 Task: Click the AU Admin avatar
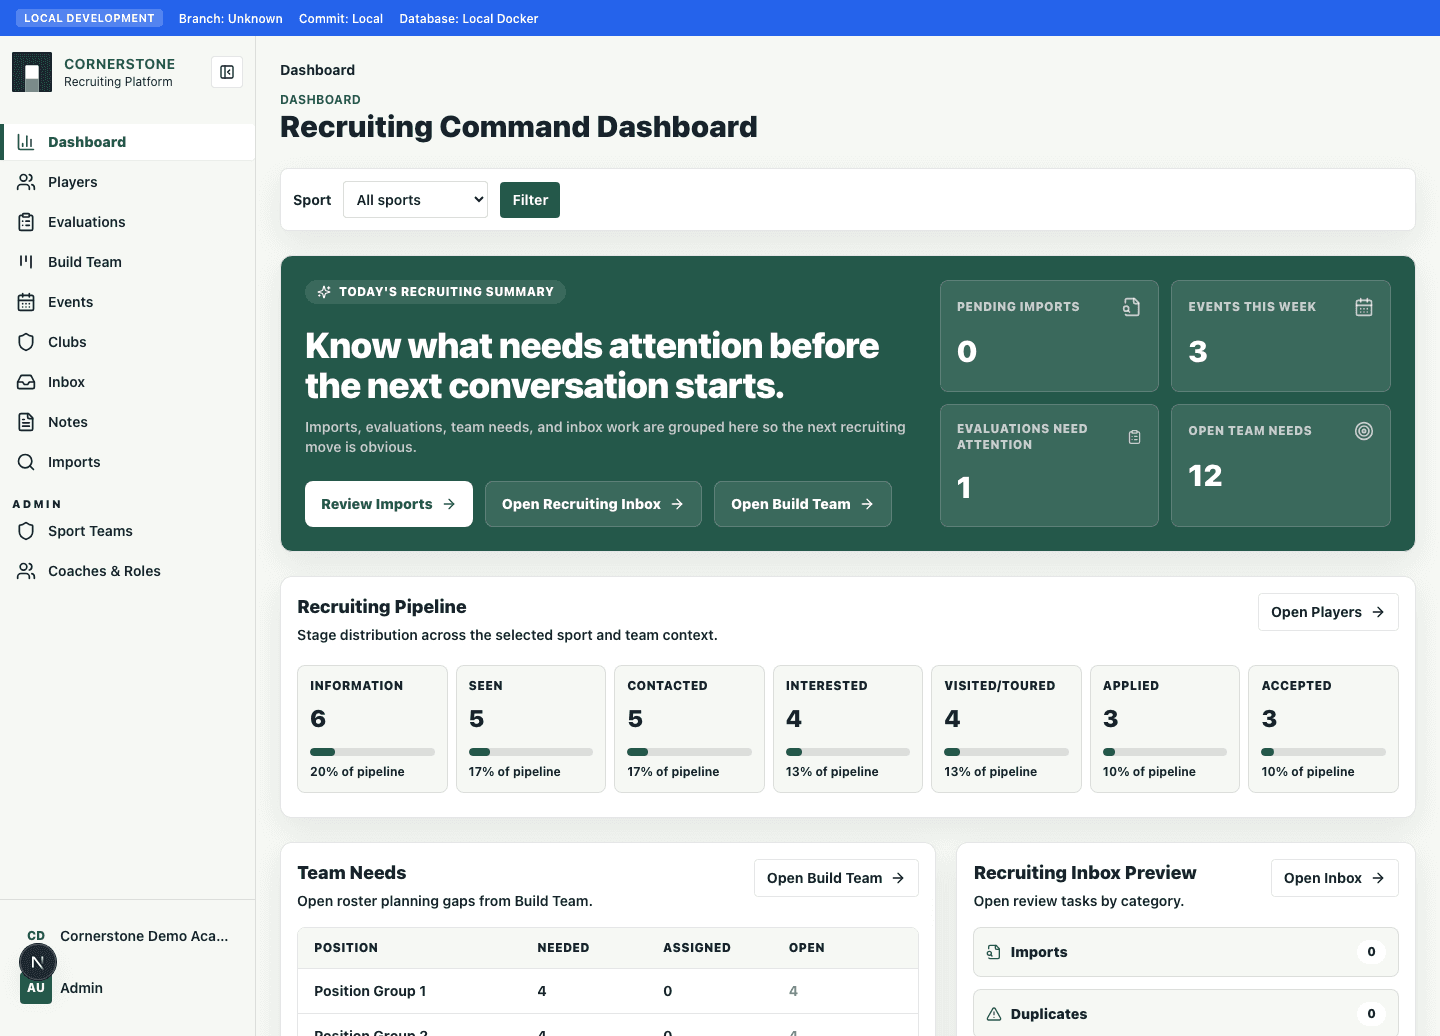pos(36,988)
